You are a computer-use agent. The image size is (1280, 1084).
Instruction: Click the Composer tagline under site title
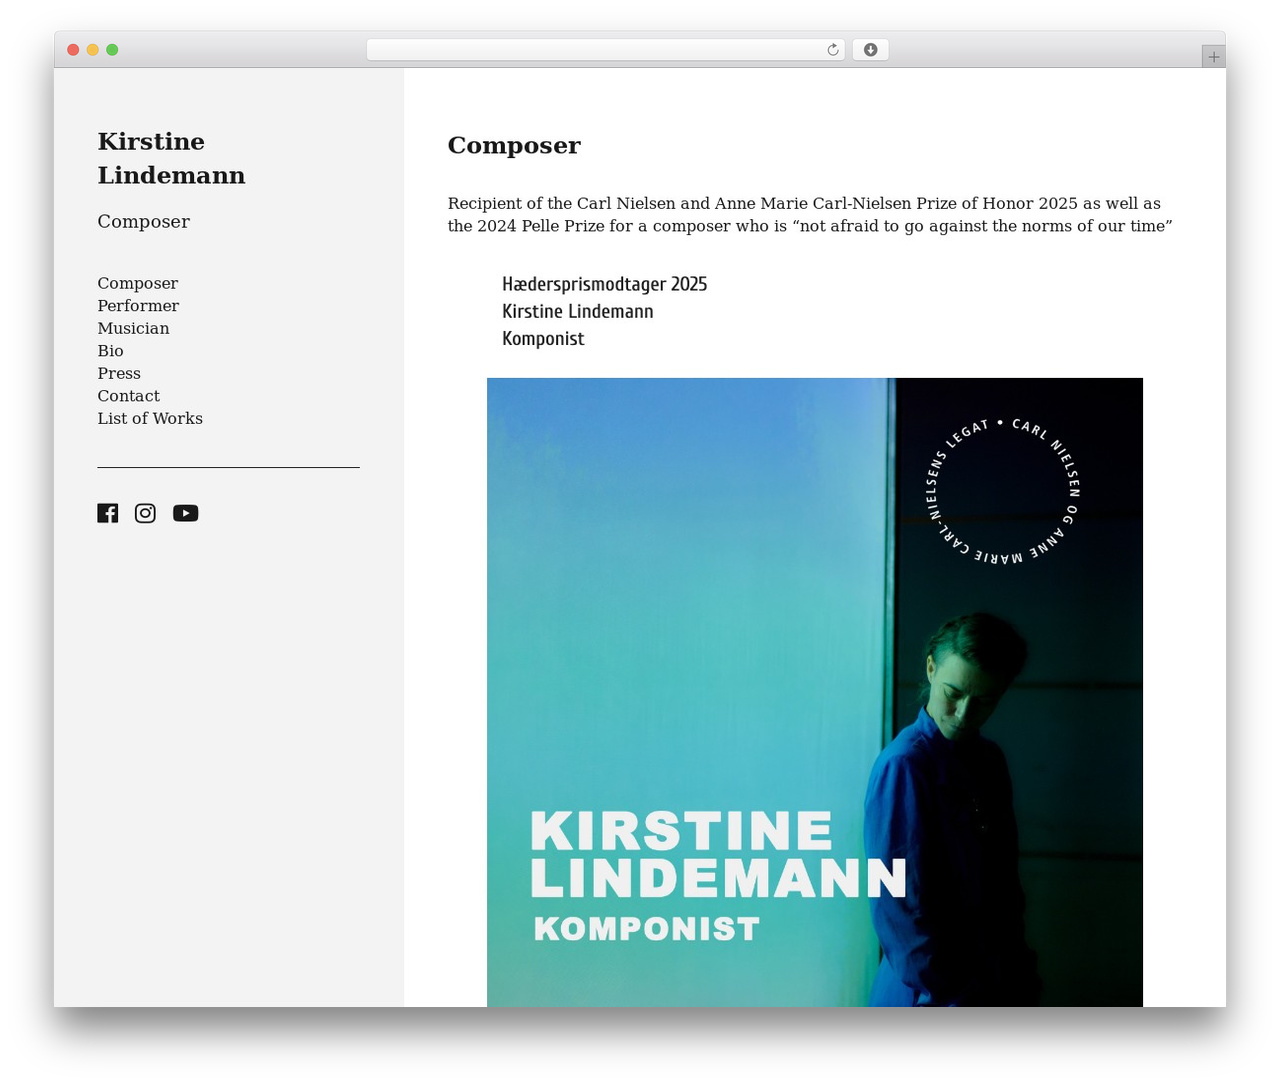click(x=144, y=221)
